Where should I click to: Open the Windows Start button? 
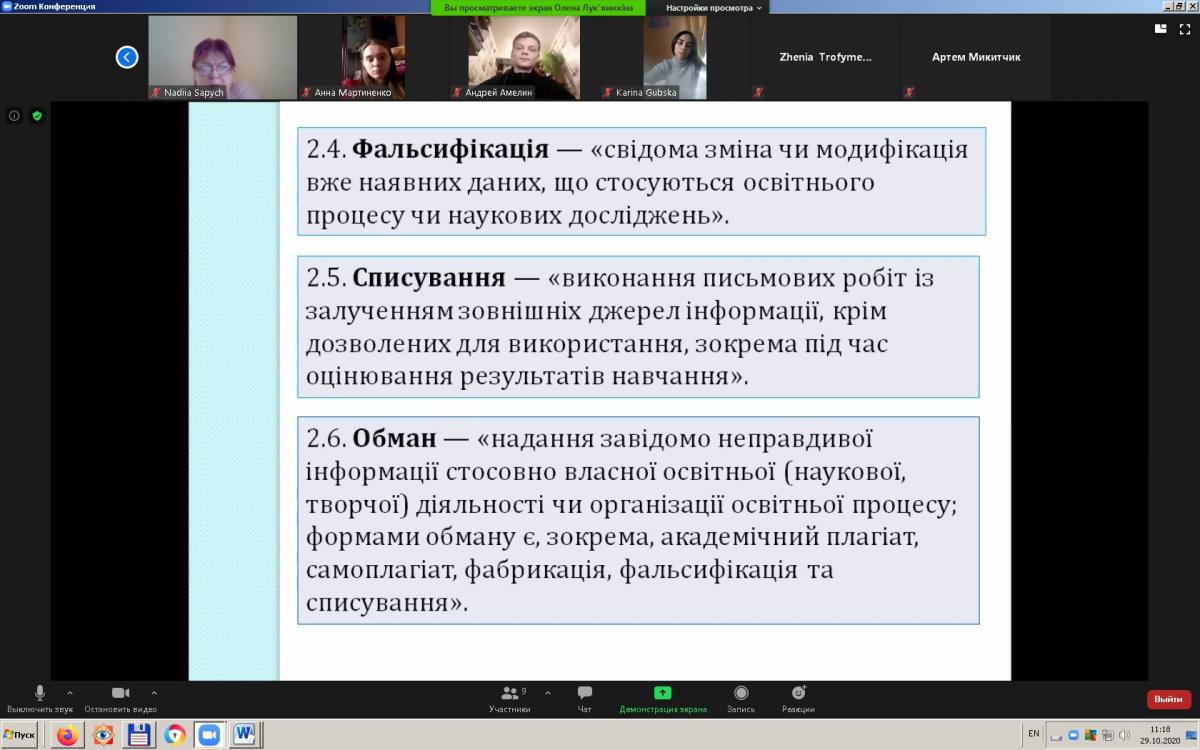point(20,735)
